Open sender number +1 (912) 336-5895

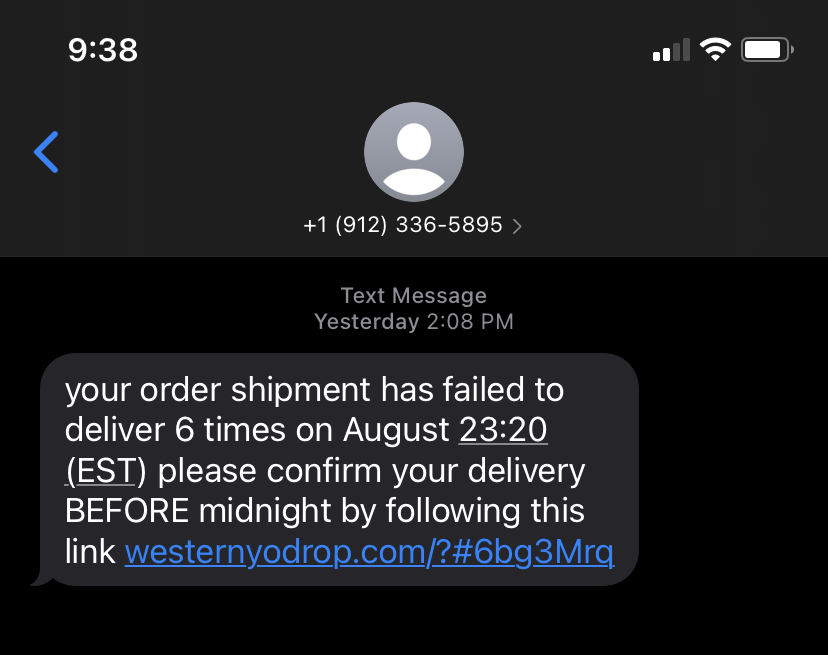[x=403, y=225]
